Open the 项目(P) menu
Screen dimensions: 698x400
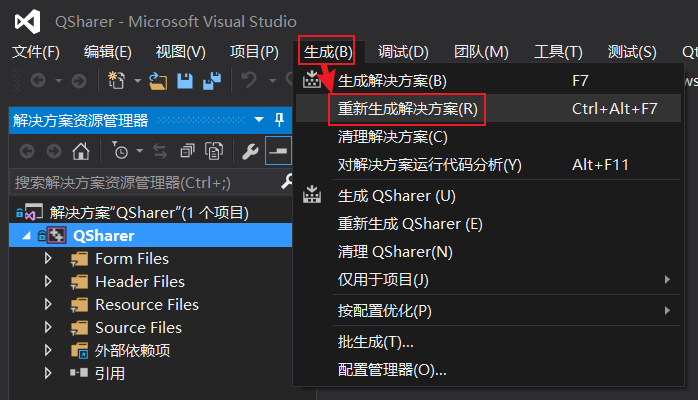point(254,52)
